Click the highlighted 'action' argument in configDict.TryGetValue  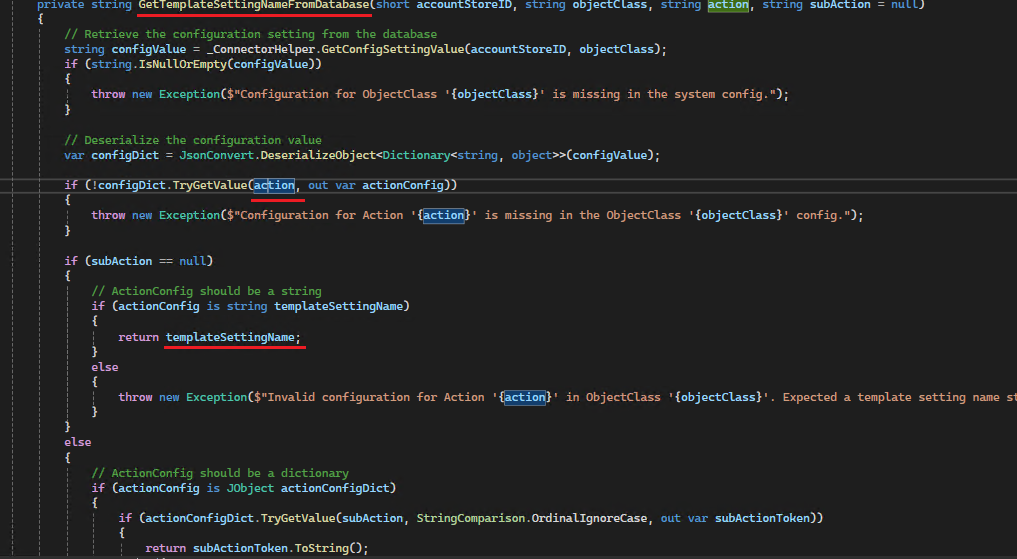[x=274, y=185]
